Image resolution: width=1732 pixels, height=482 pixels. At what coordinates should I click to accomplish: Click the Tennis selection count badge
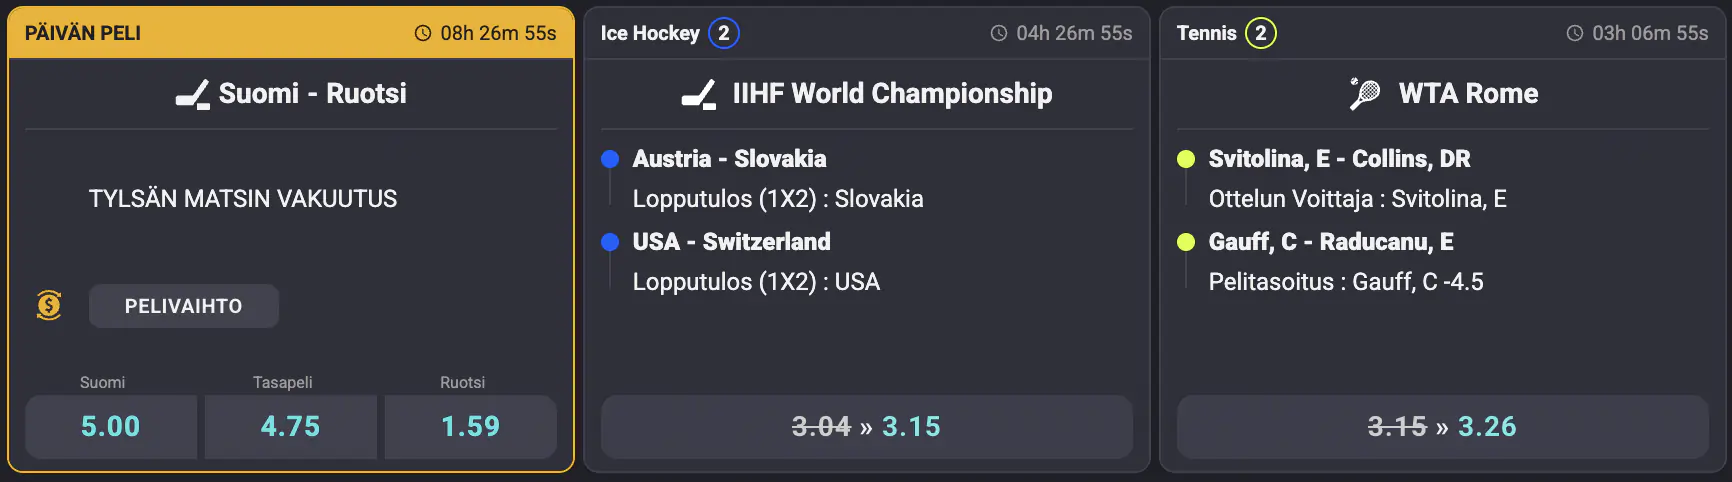[x=1260, y=33]
